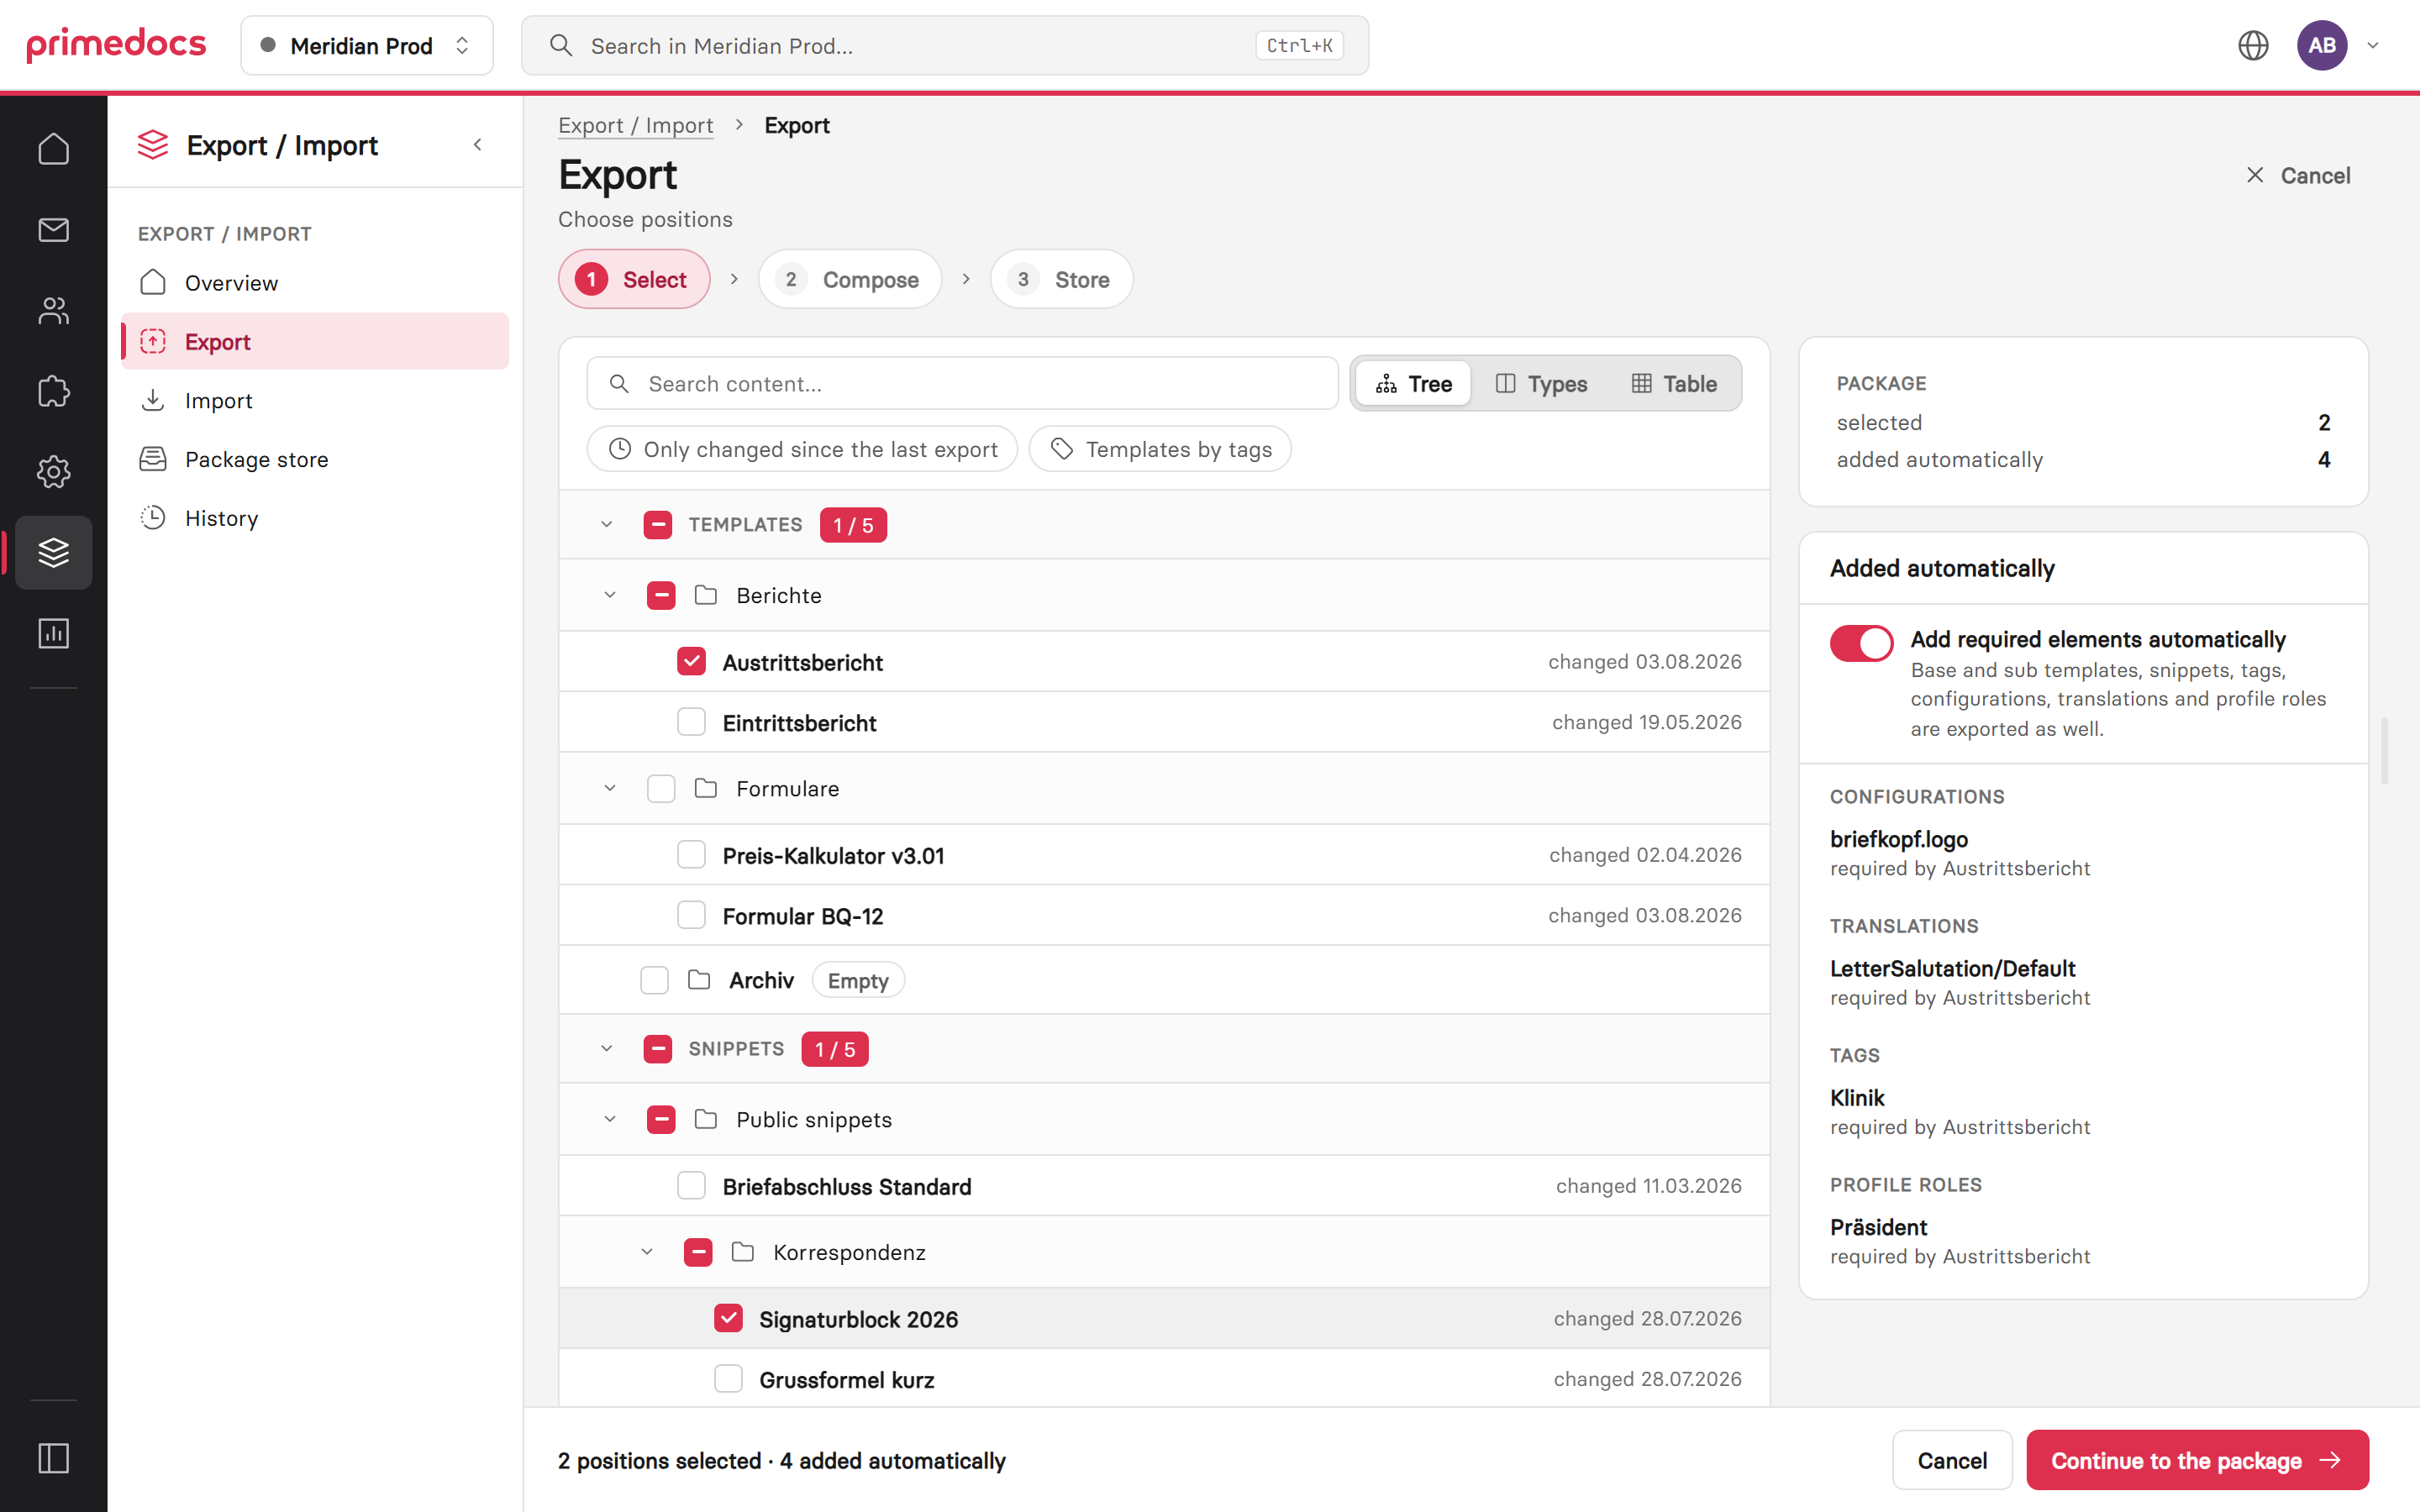
Task: Collapse the TEMPLATES section
Action: (606, 524)
